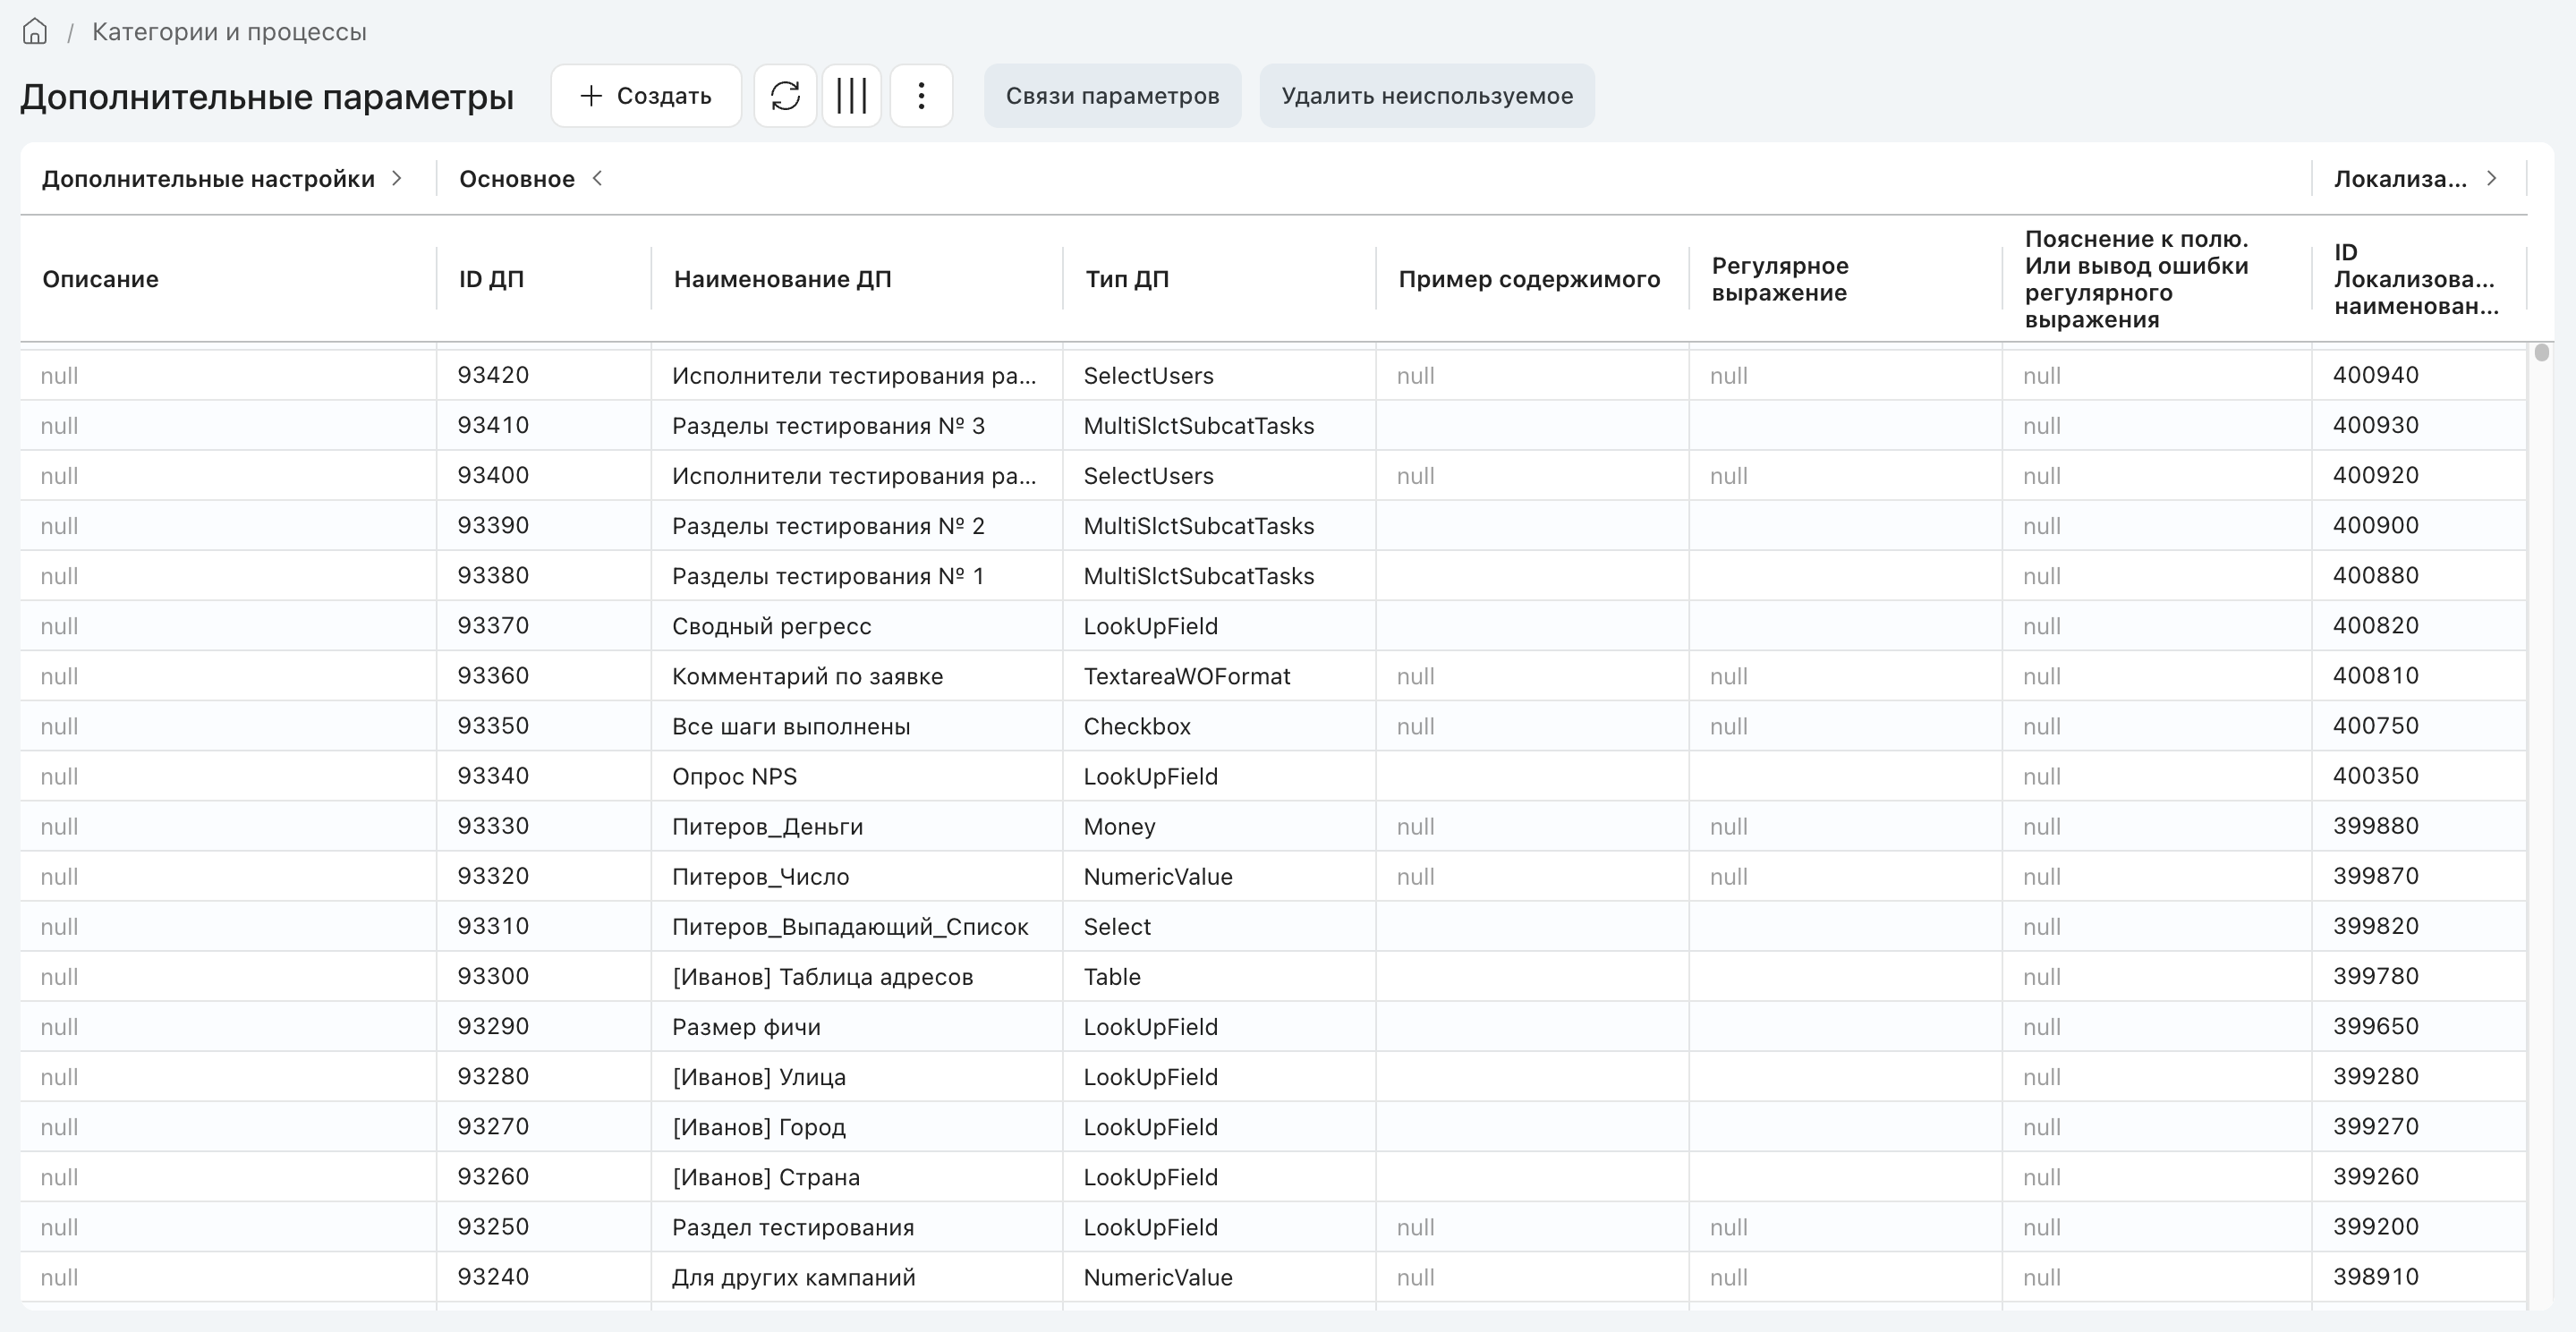Expand Дополнительные настройки column group
Screen dimensions: 2576x1332
(x=397, y=178)
